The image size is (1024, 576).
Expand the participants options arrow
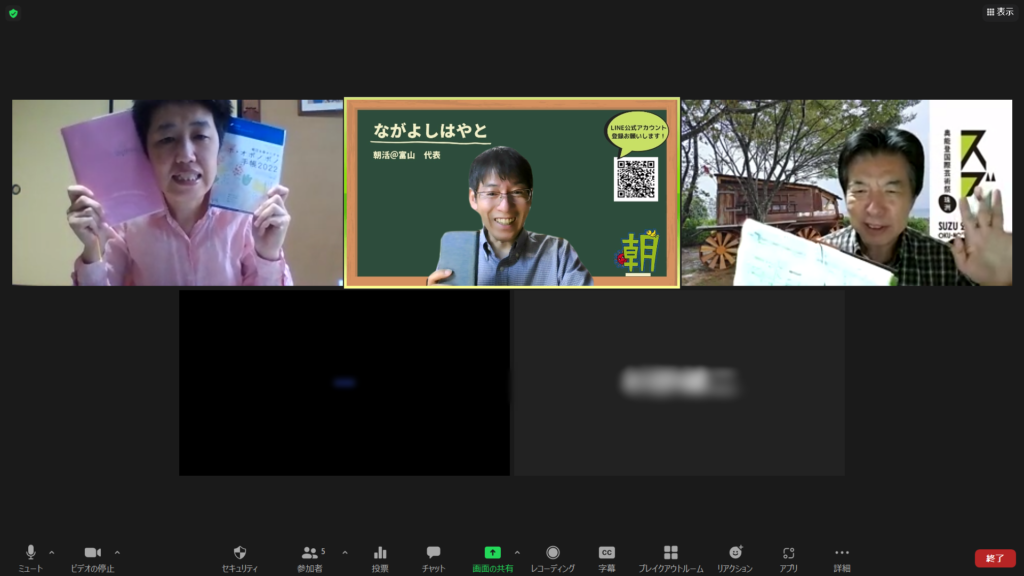[x=345, y=552]
